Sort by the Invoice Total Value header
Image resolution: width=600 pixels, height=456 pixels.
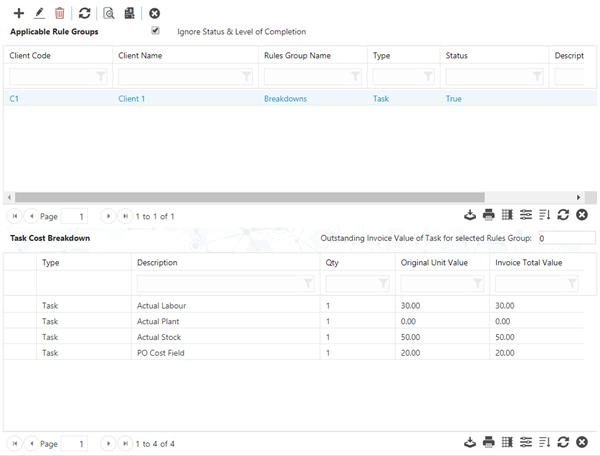(x=528, y=263)
